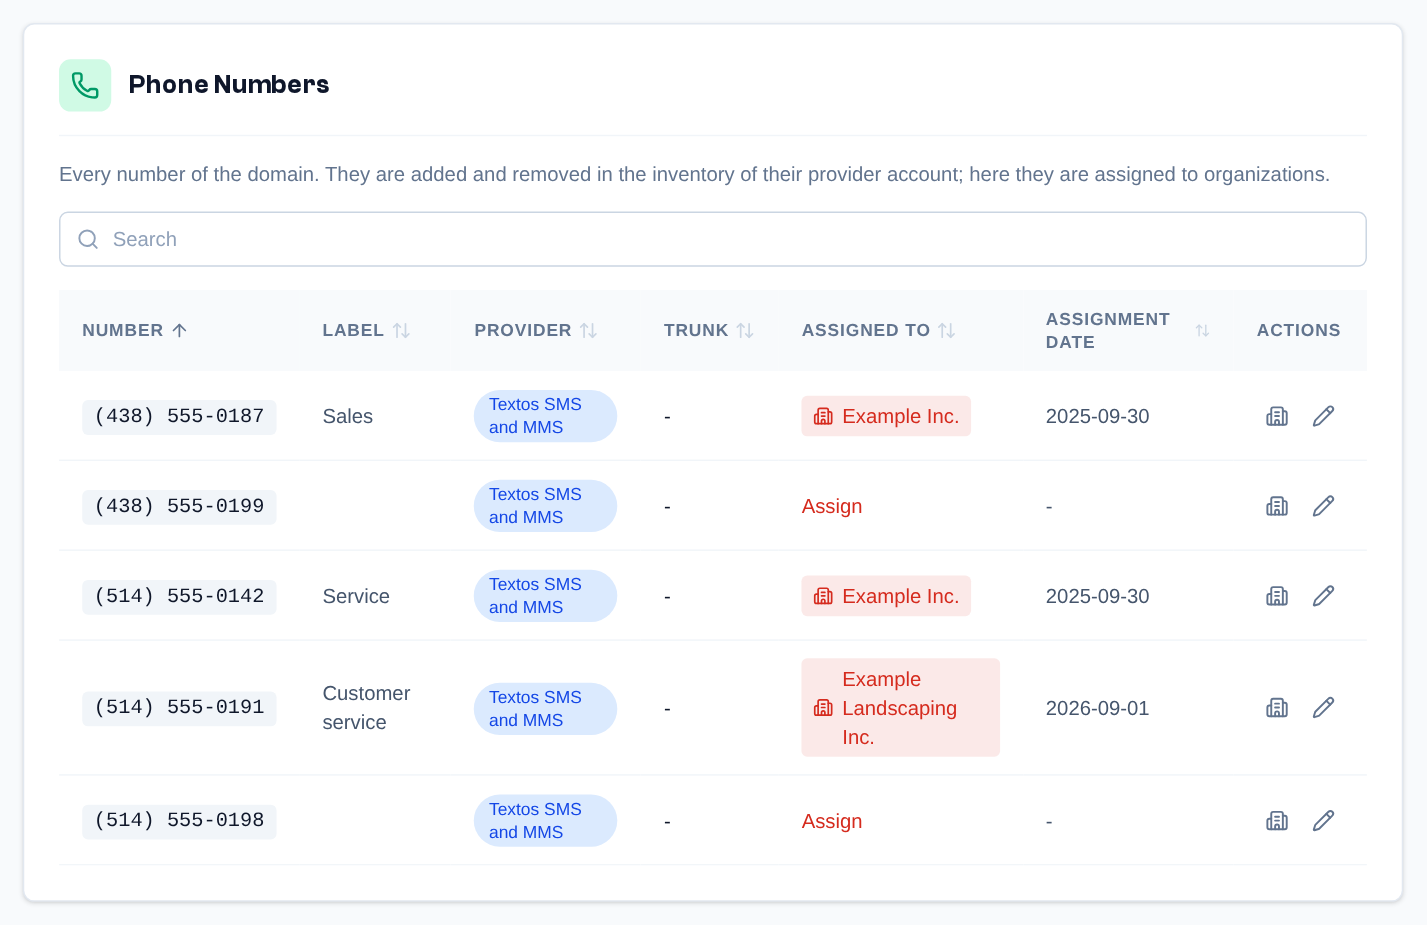The image size is (1427, 925).
Task: Click the magnifier icon in the search box
Action: pos(88,239)
